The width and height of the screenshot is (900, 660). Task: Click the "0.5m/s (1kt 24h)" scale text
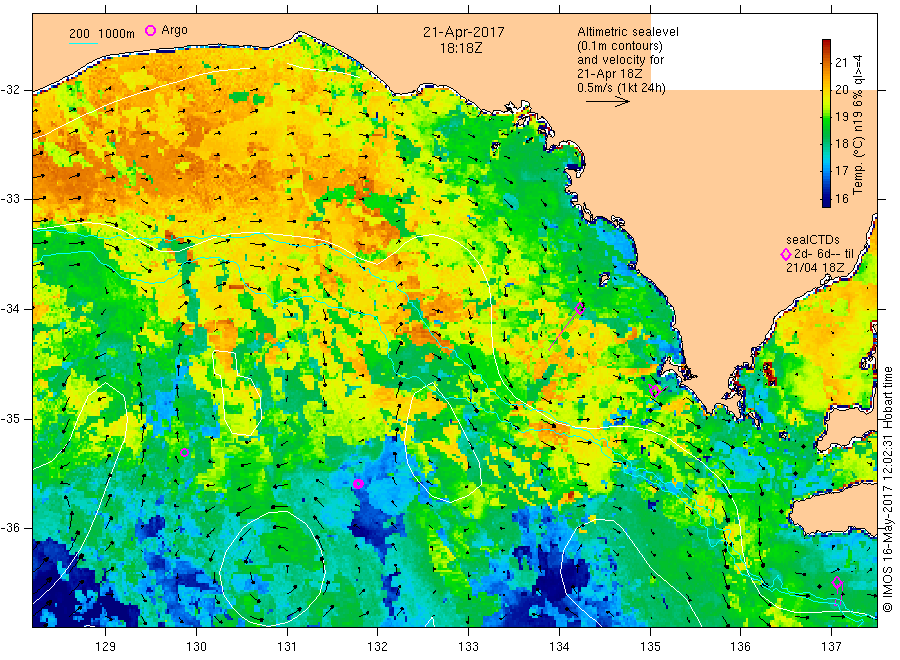622,88
